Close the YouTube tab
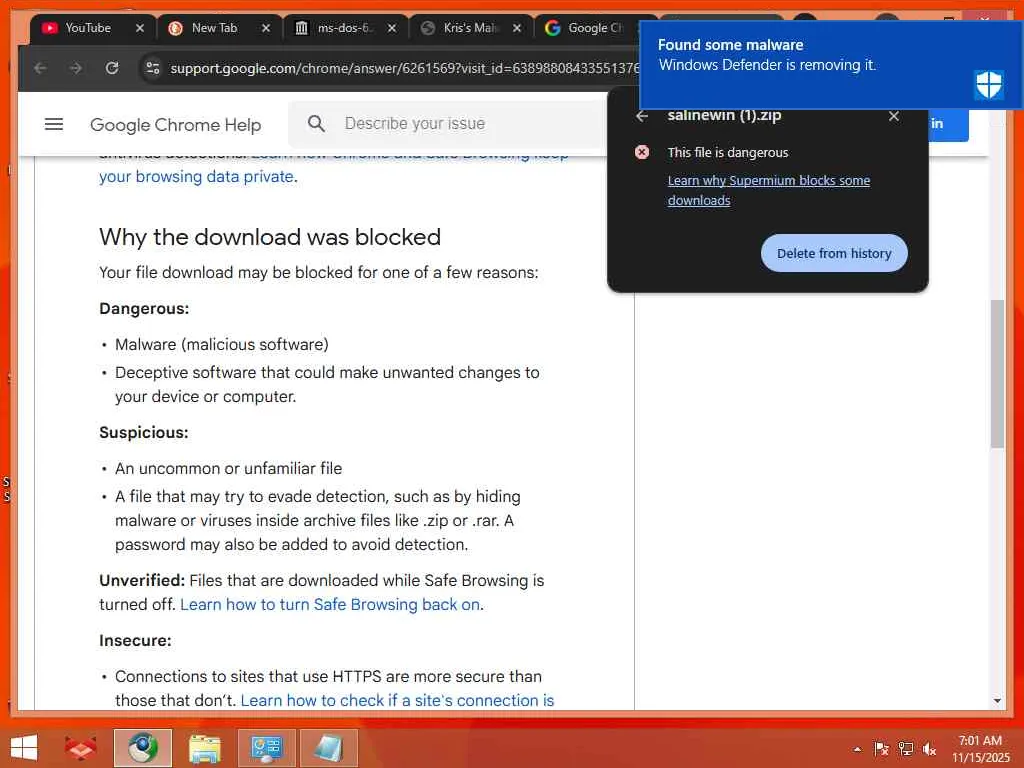The width and height of the screenshot is (1024, 768). (x=140, y=28)
